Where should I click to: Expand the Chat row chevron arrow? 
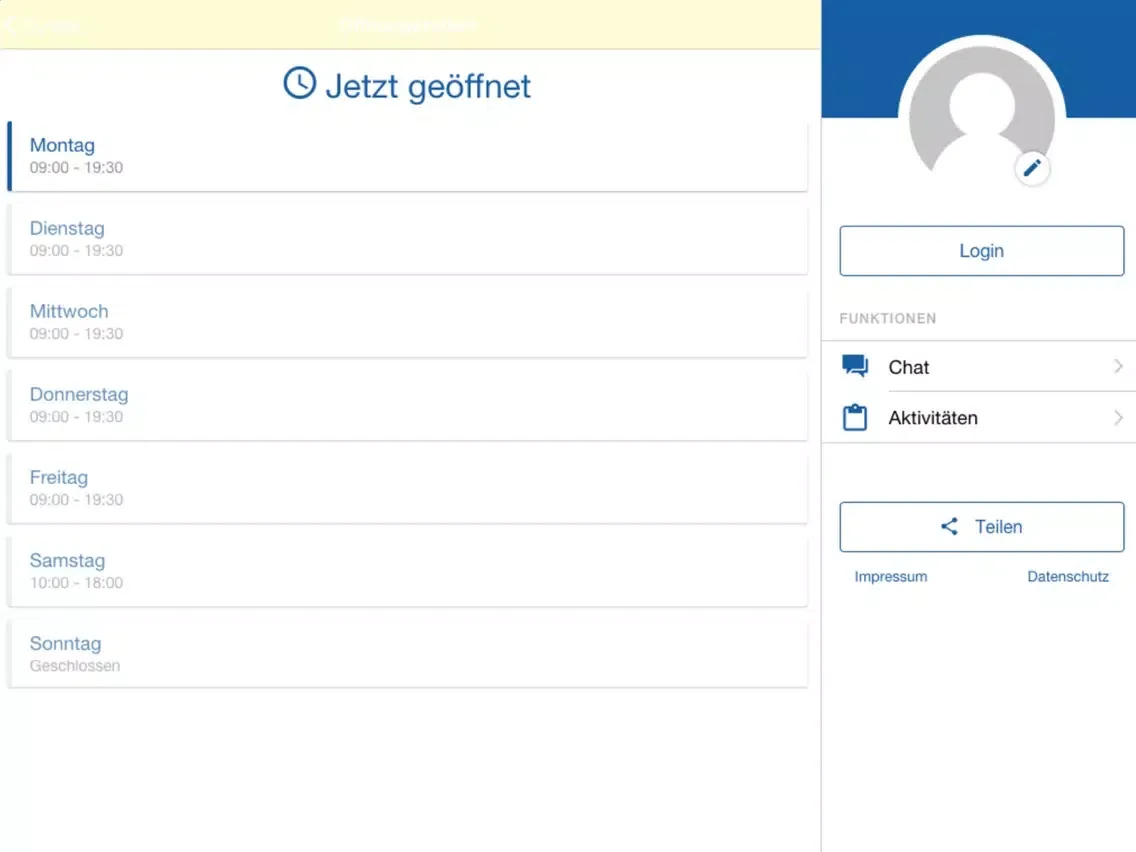(1118, 366)
